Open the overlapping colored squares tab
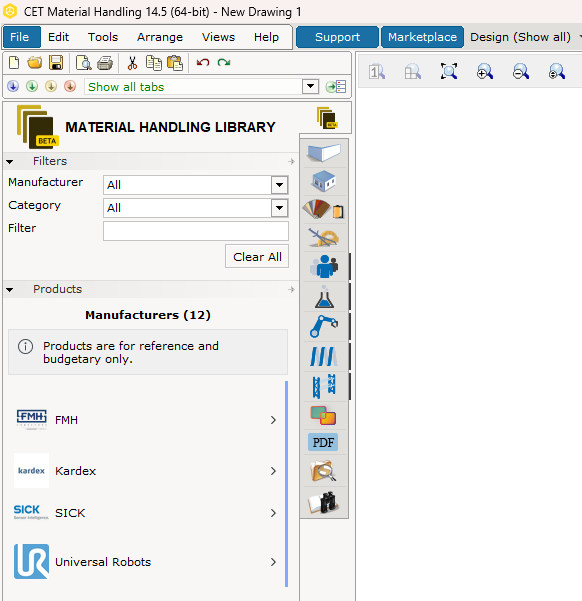This screenshot has width=582, height=601. (x=323, y=415)
